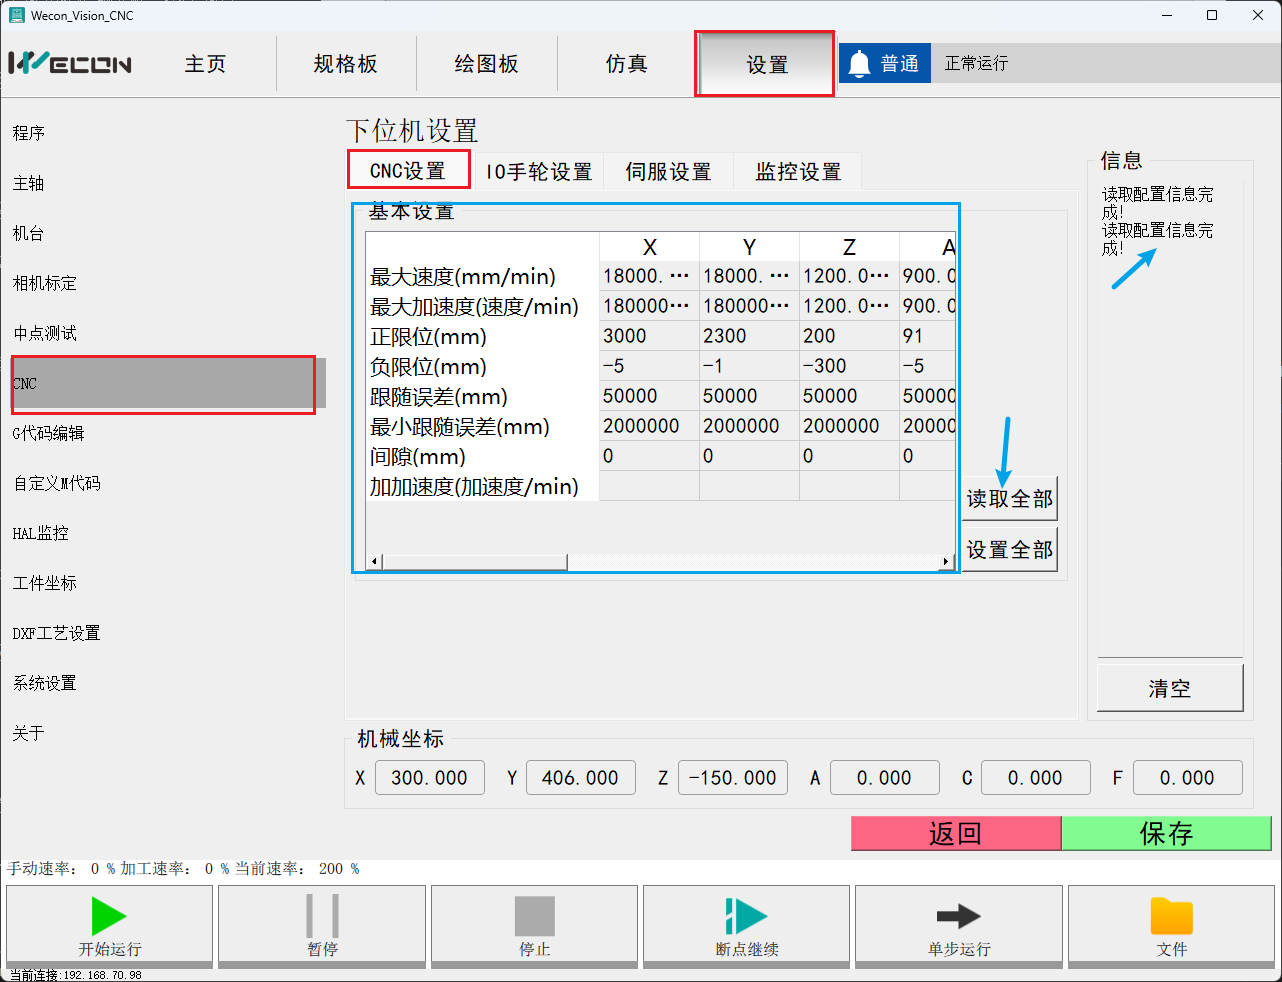The width and height of the screenshot is (1282, 982).
Task: Open the 仿真 top menu
Action: 626,64
